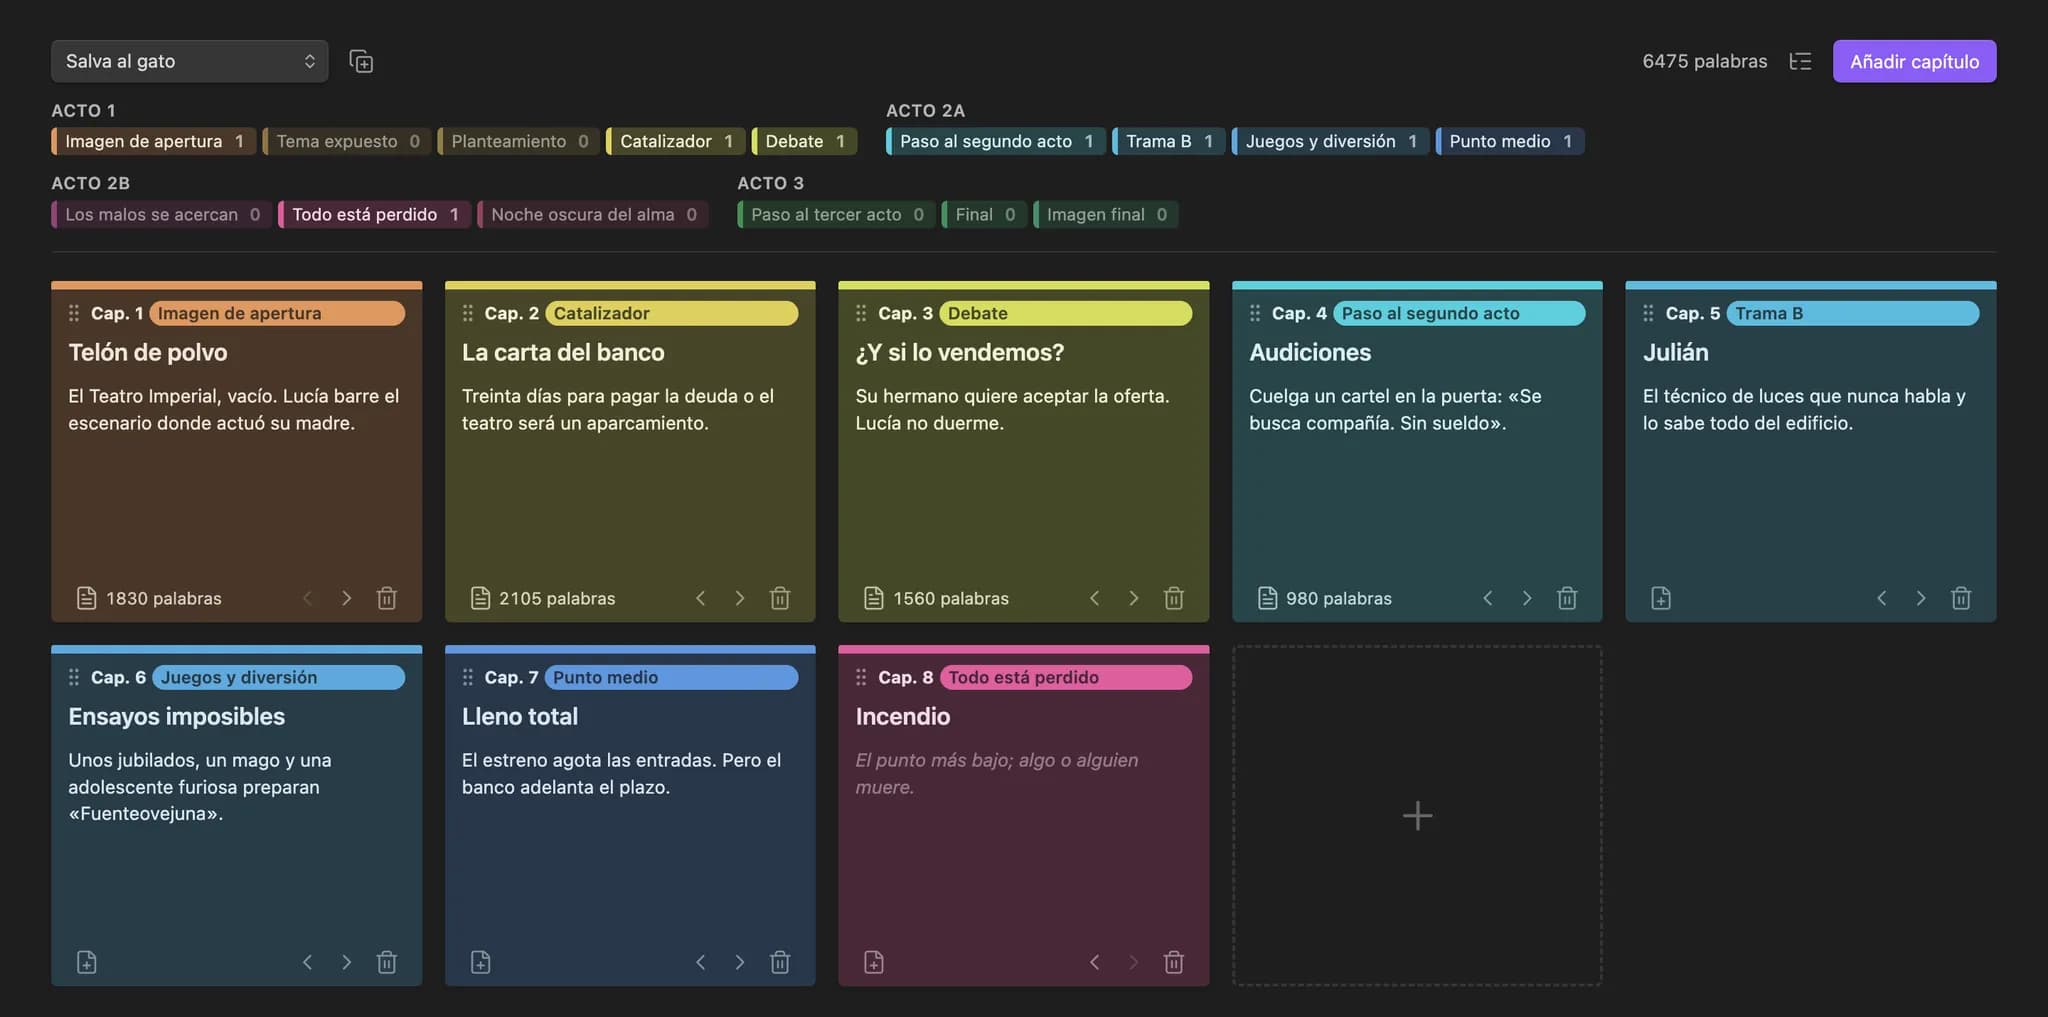This screenshot has height=1017, width=2048.
Task: Click the 1560 palabras count on Cap. 3
Action: pos(951,598)
